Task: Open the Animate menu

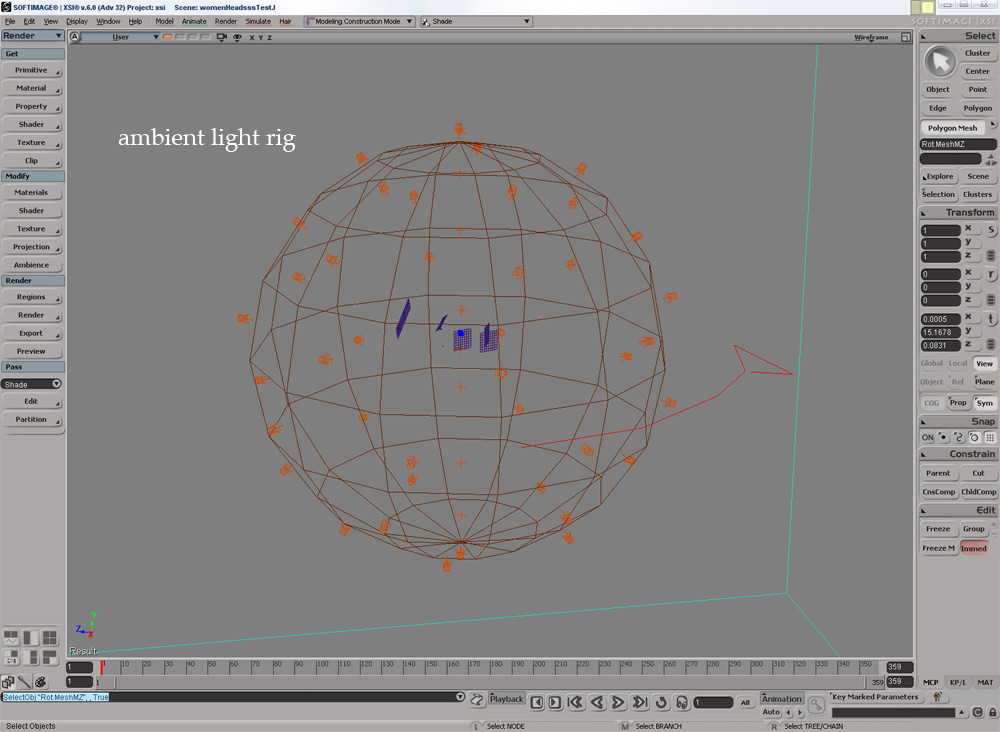Action: pyautogui.click(x=195, y=21)
